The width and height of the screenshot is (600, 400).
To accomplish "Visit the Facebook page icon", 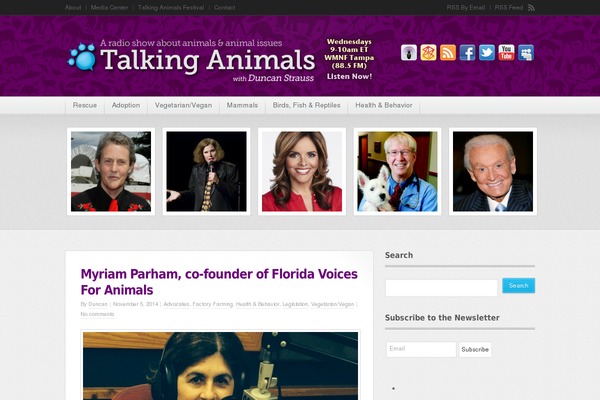I will tap(467, 52).
